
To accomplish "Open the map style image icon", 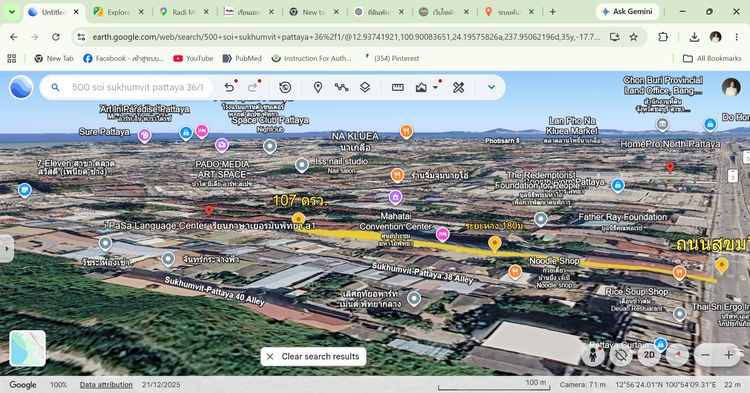I will click(421, 87).
